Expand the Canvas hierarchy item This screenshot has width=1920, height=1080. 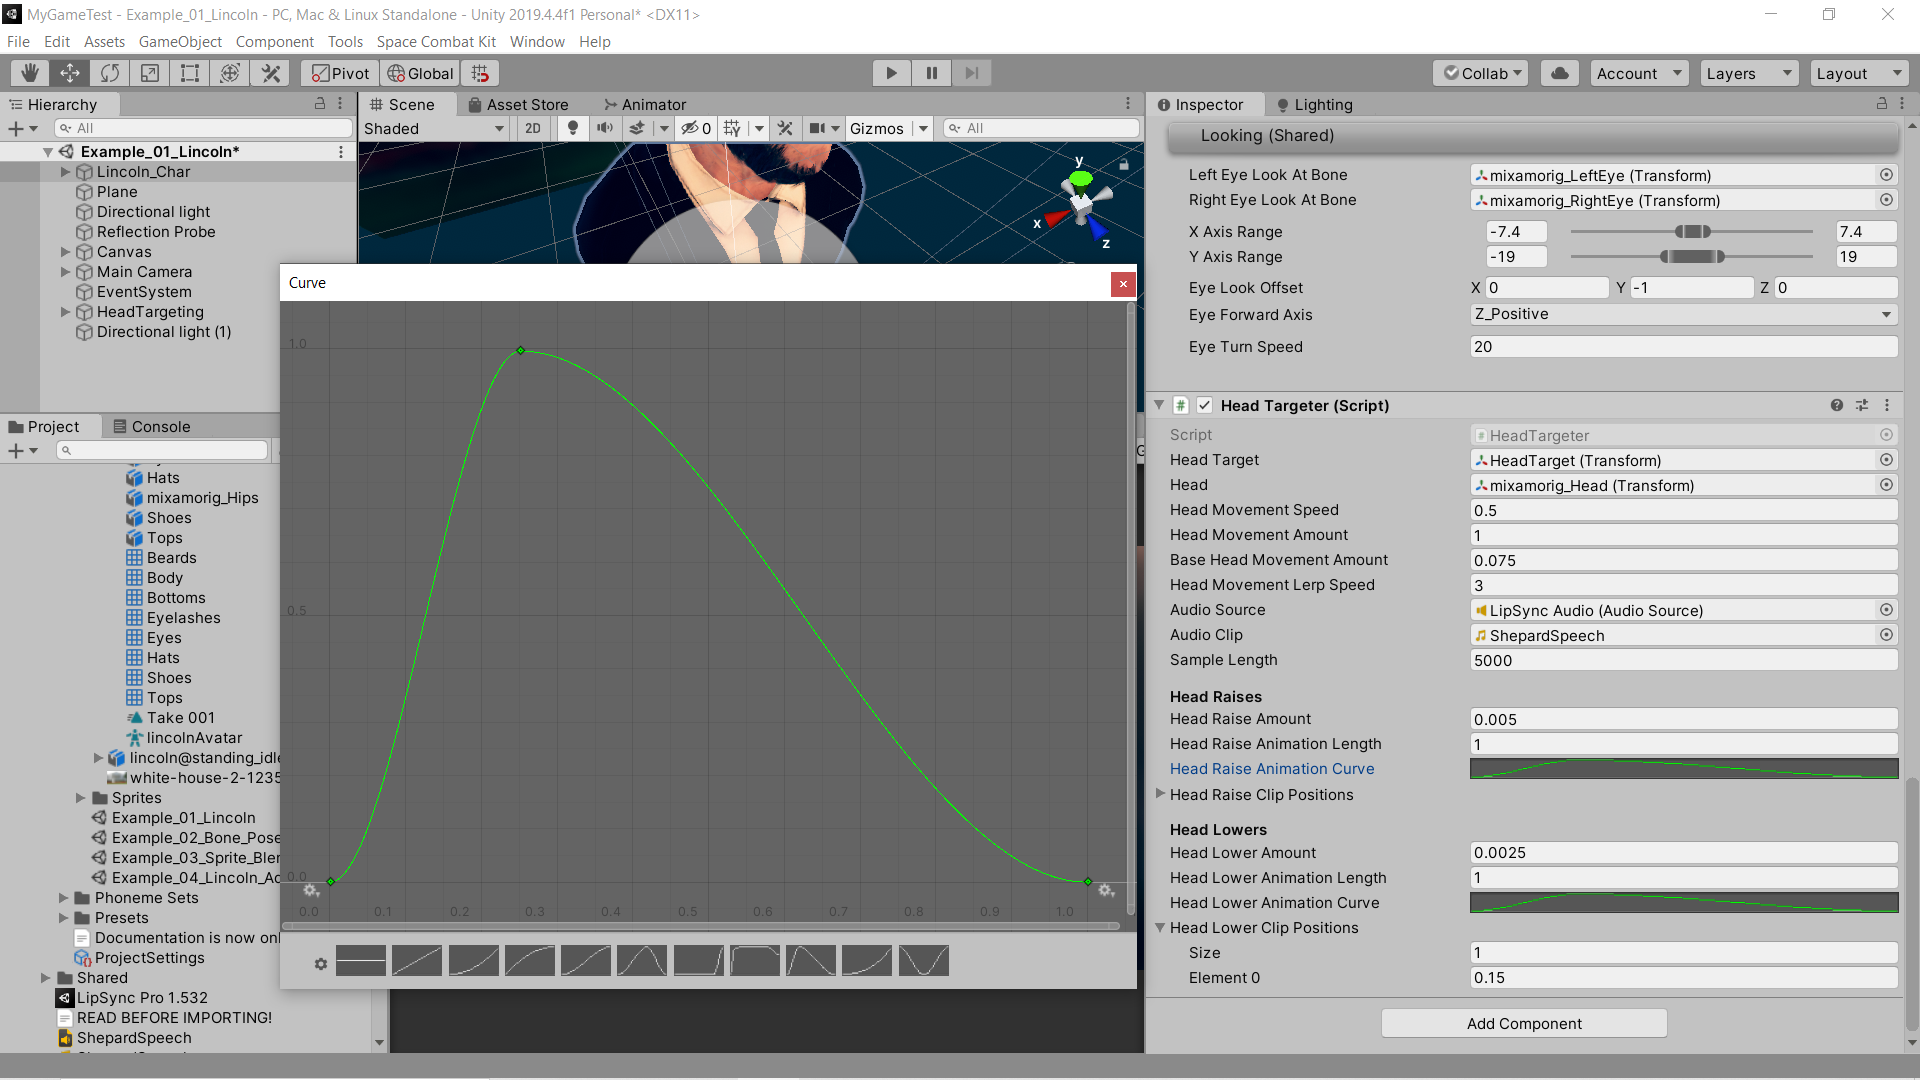[66, 252]
